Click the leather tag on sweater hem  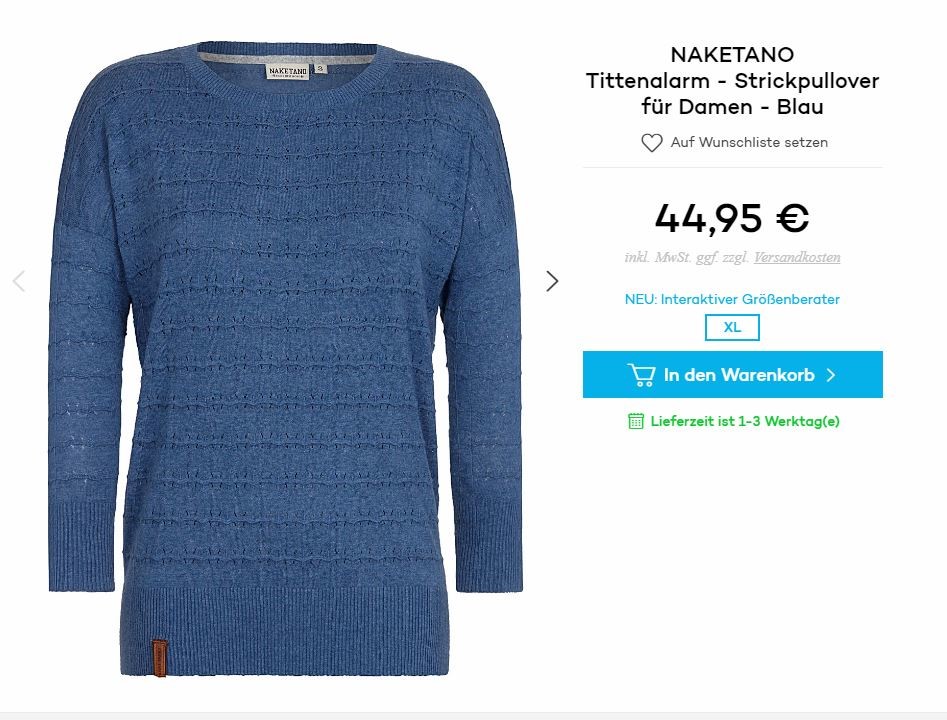click(x=159, y=658)
